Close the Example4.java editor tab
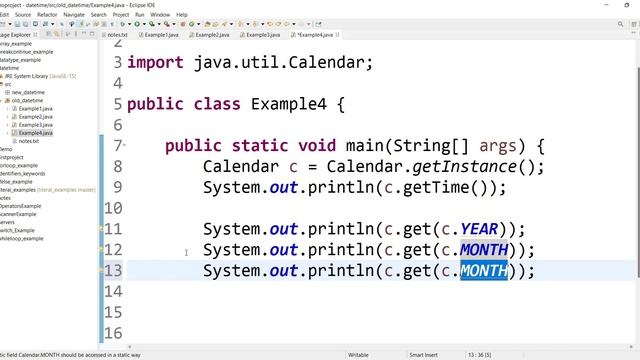 tap(337, 35)
